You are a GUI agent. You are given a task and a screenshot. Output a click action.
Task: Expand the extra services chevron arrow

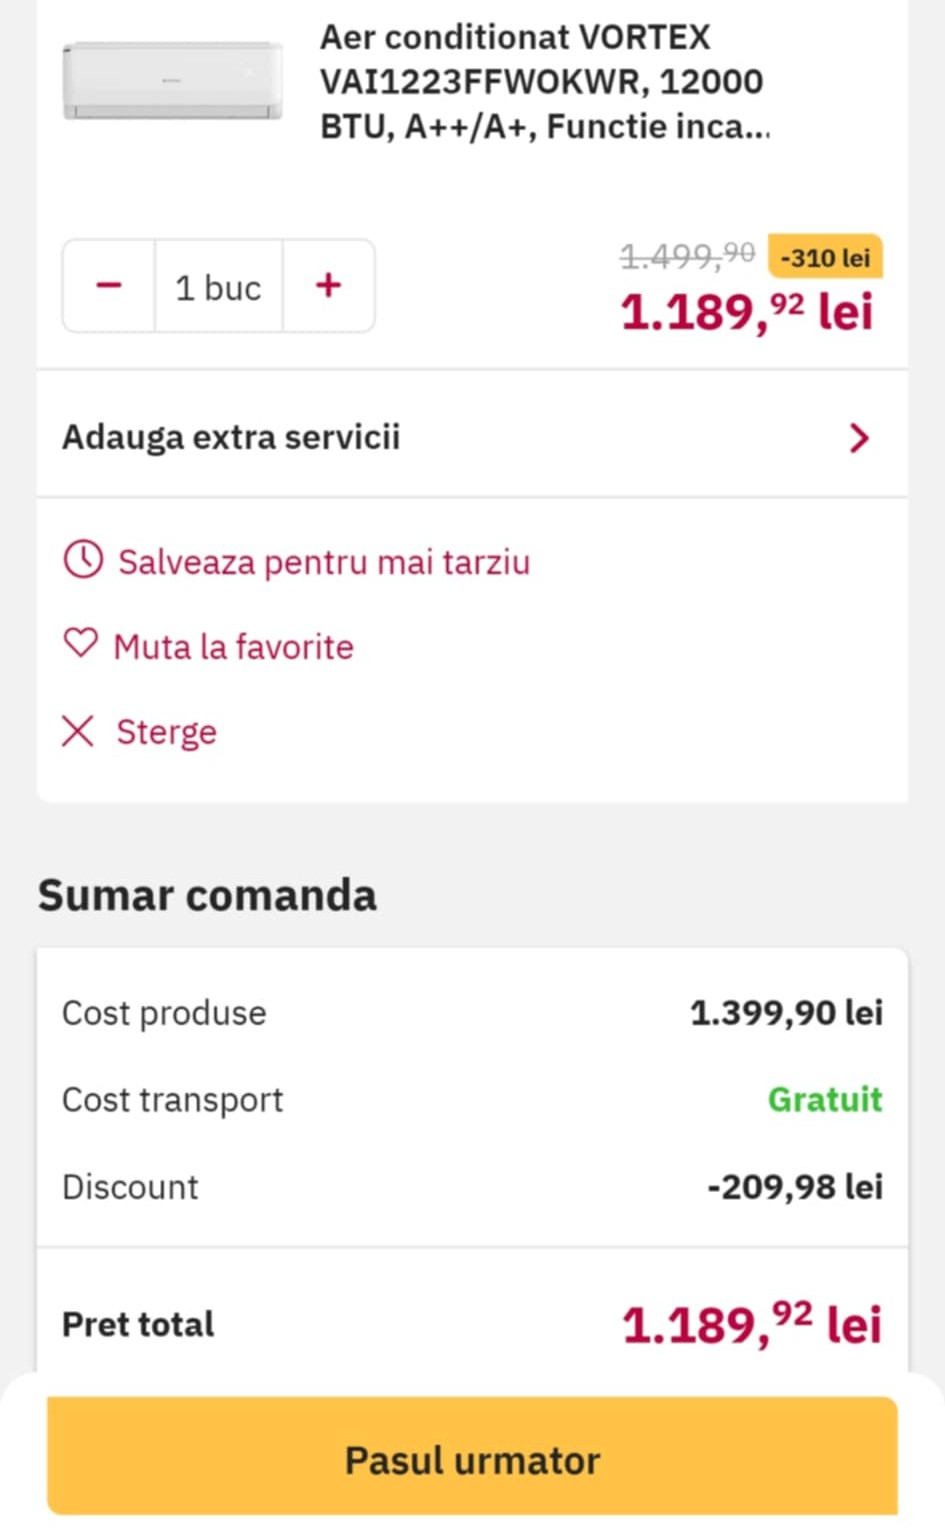[x=858, y=437]
